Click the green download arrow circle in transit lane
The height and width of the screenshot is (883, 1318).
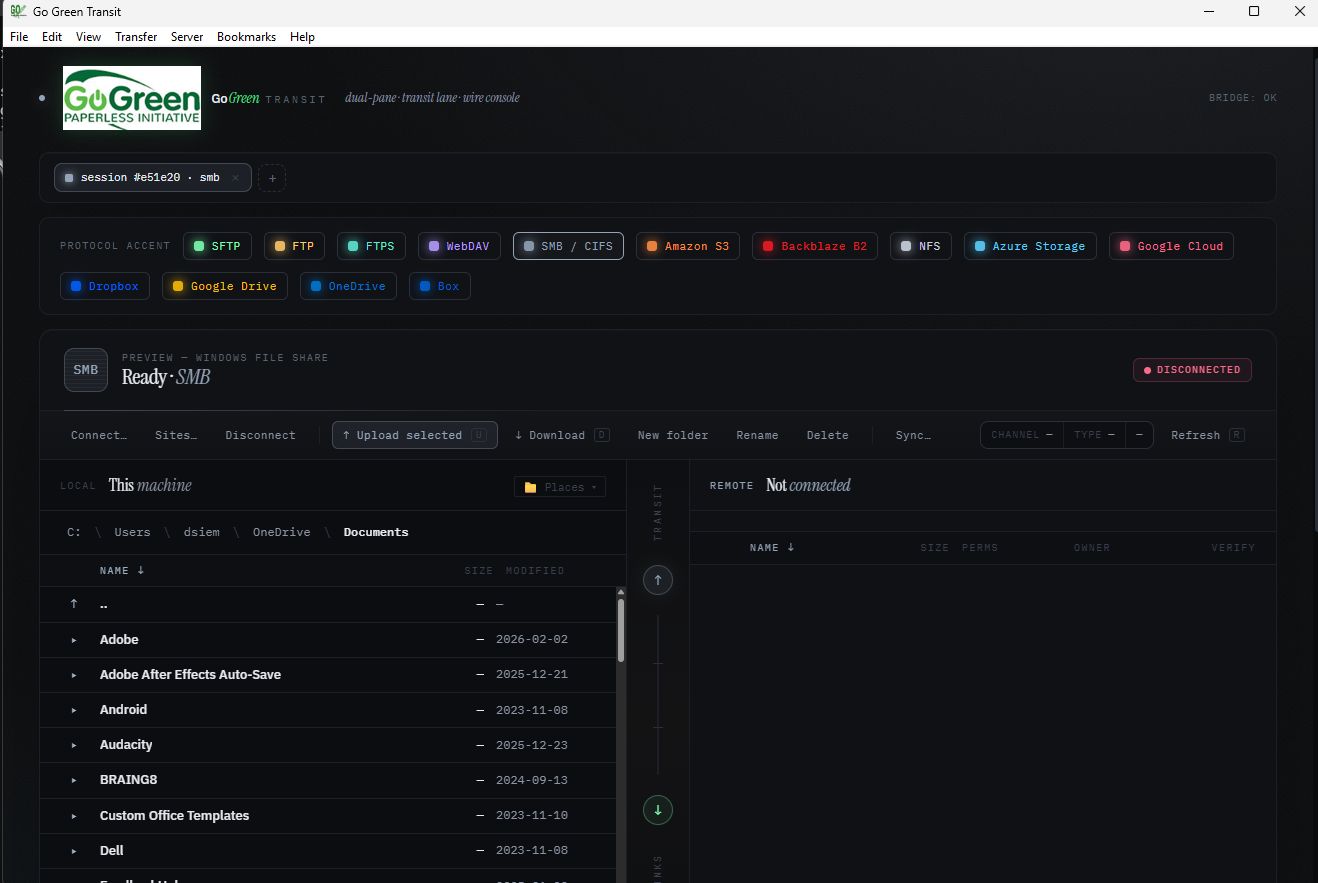658,810
